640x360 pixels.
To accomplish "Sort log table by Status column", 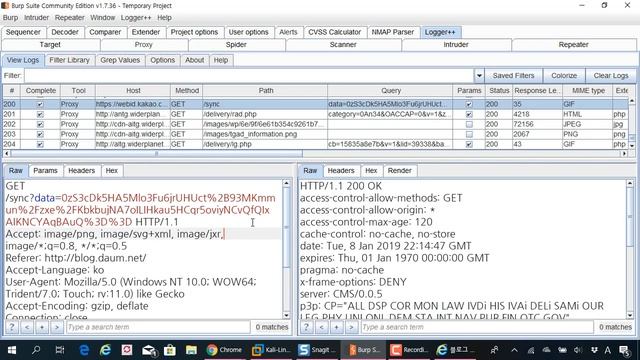I will coord(499,91).
